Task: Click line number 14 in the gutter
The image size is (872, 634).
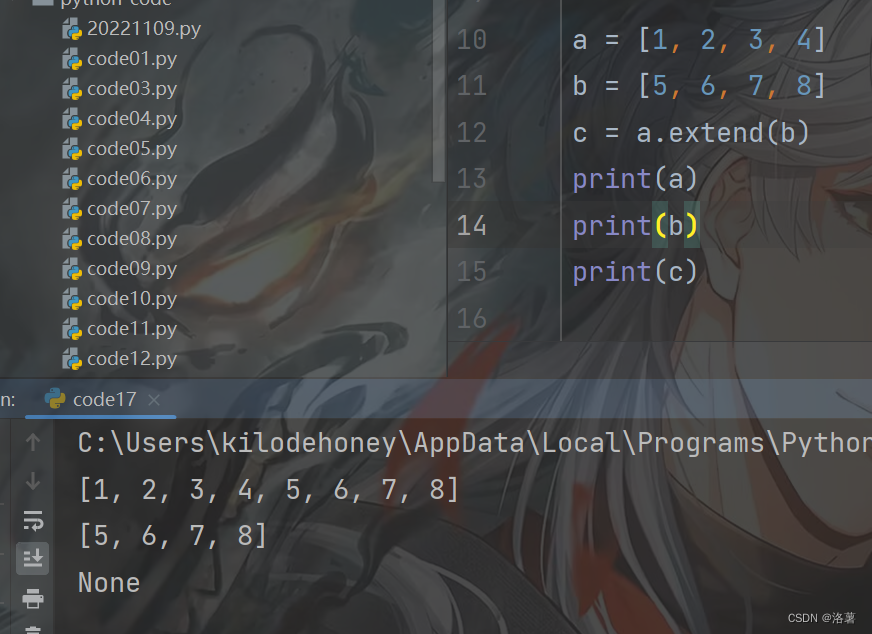Action: coord(472,226)
